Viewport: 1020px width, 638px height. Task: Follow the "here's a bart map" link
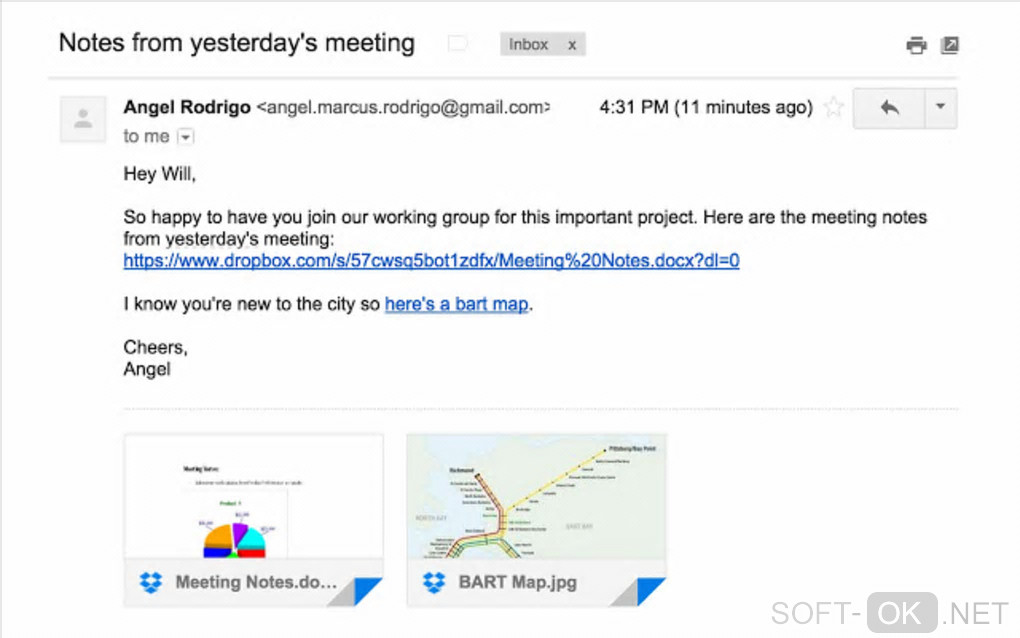pos(456,304)
